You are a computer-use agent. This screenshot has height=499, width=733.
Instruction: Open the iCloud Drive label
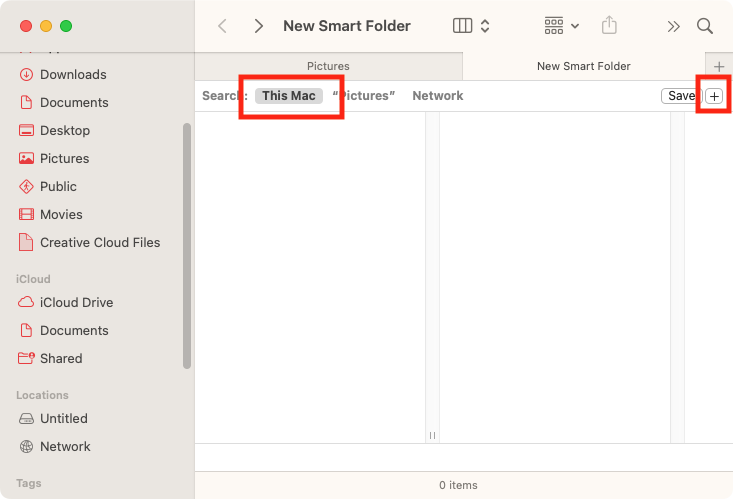coord(76,303)
